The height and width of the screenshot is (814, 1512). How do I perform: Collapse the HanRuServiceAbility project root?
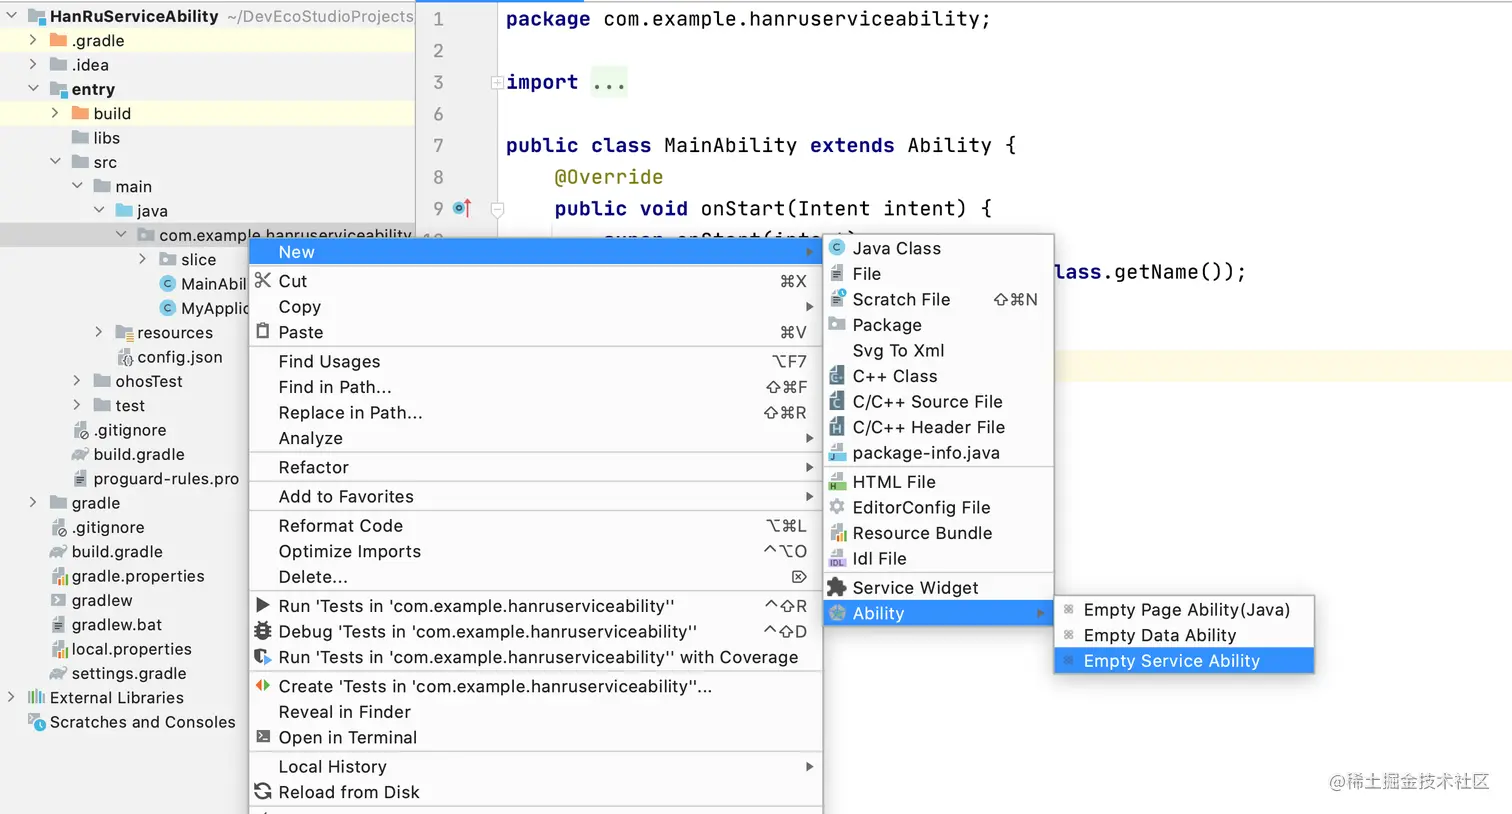[12, 16]
